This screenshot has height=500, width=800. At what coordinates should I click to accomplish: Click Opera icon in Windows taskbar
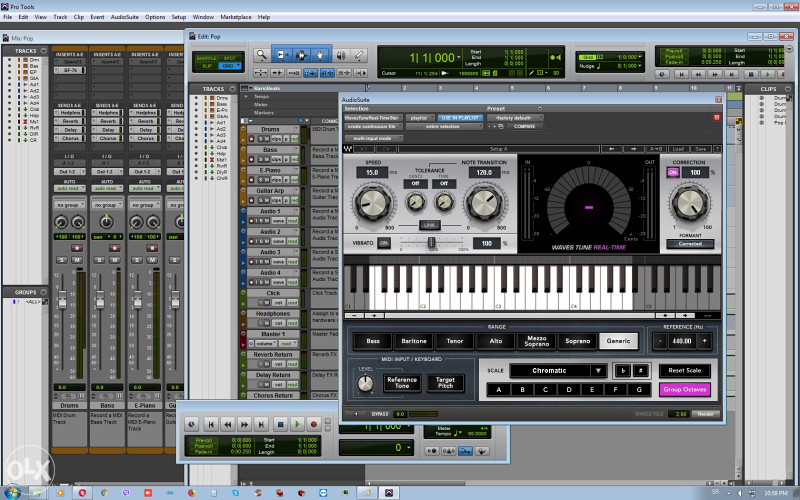82,493
